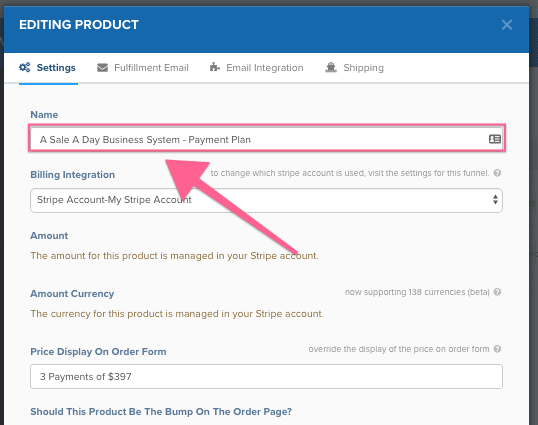Click the 'to change which stripe account' hint
This screenshot has height=425, width=538.
tap(350, 173)
